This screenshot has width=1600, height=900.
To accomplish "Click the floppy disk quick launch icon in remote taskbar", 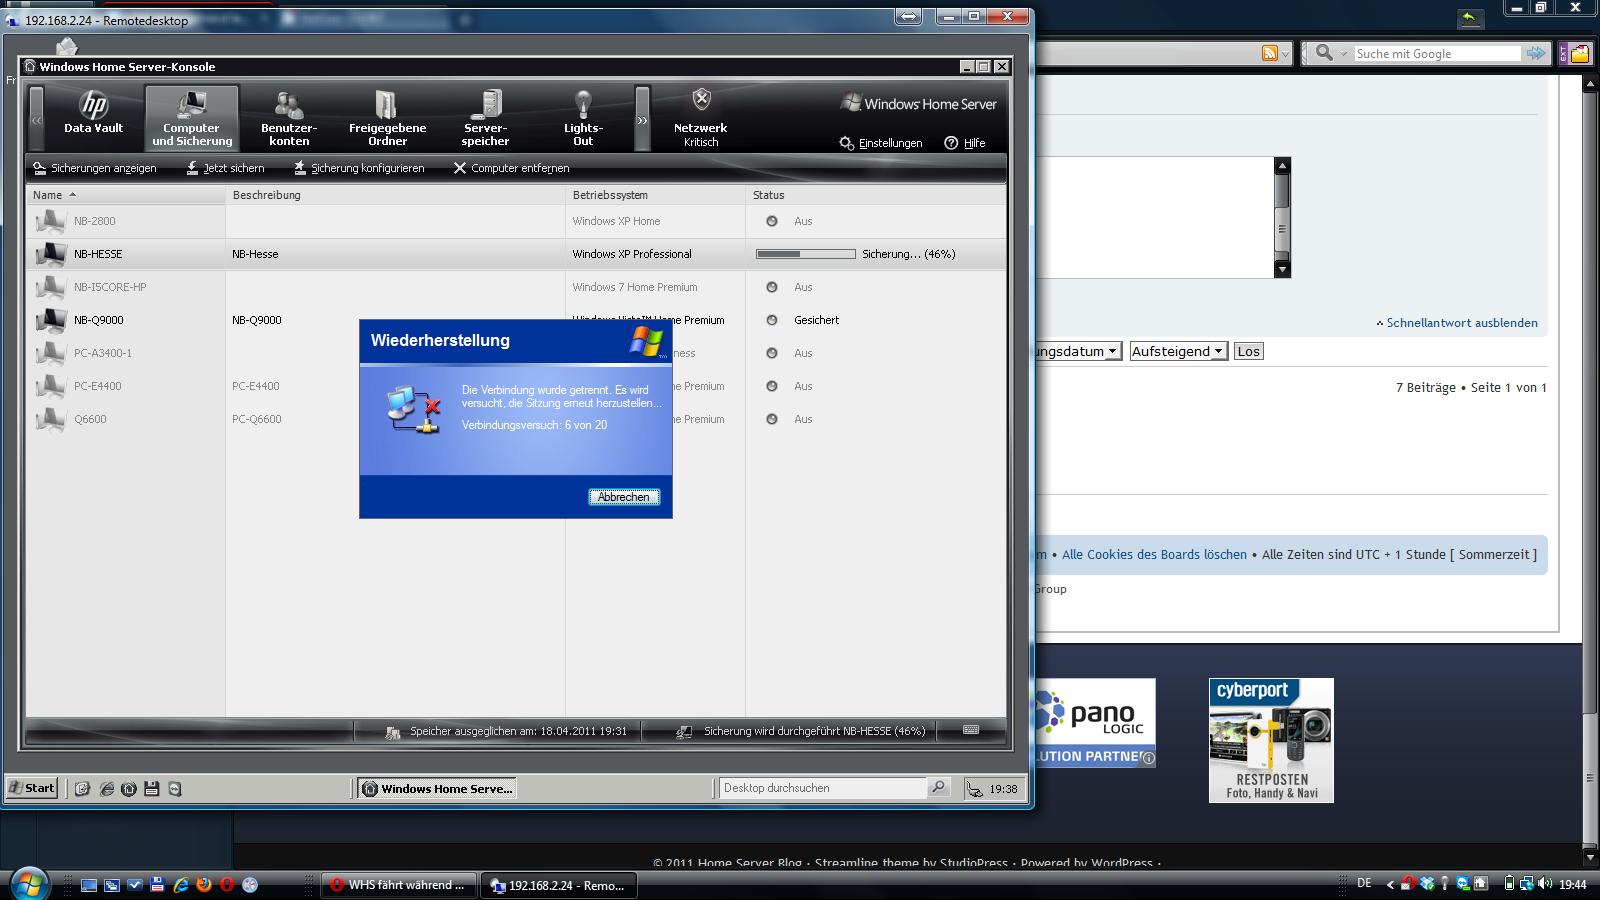I will (152, 788).
